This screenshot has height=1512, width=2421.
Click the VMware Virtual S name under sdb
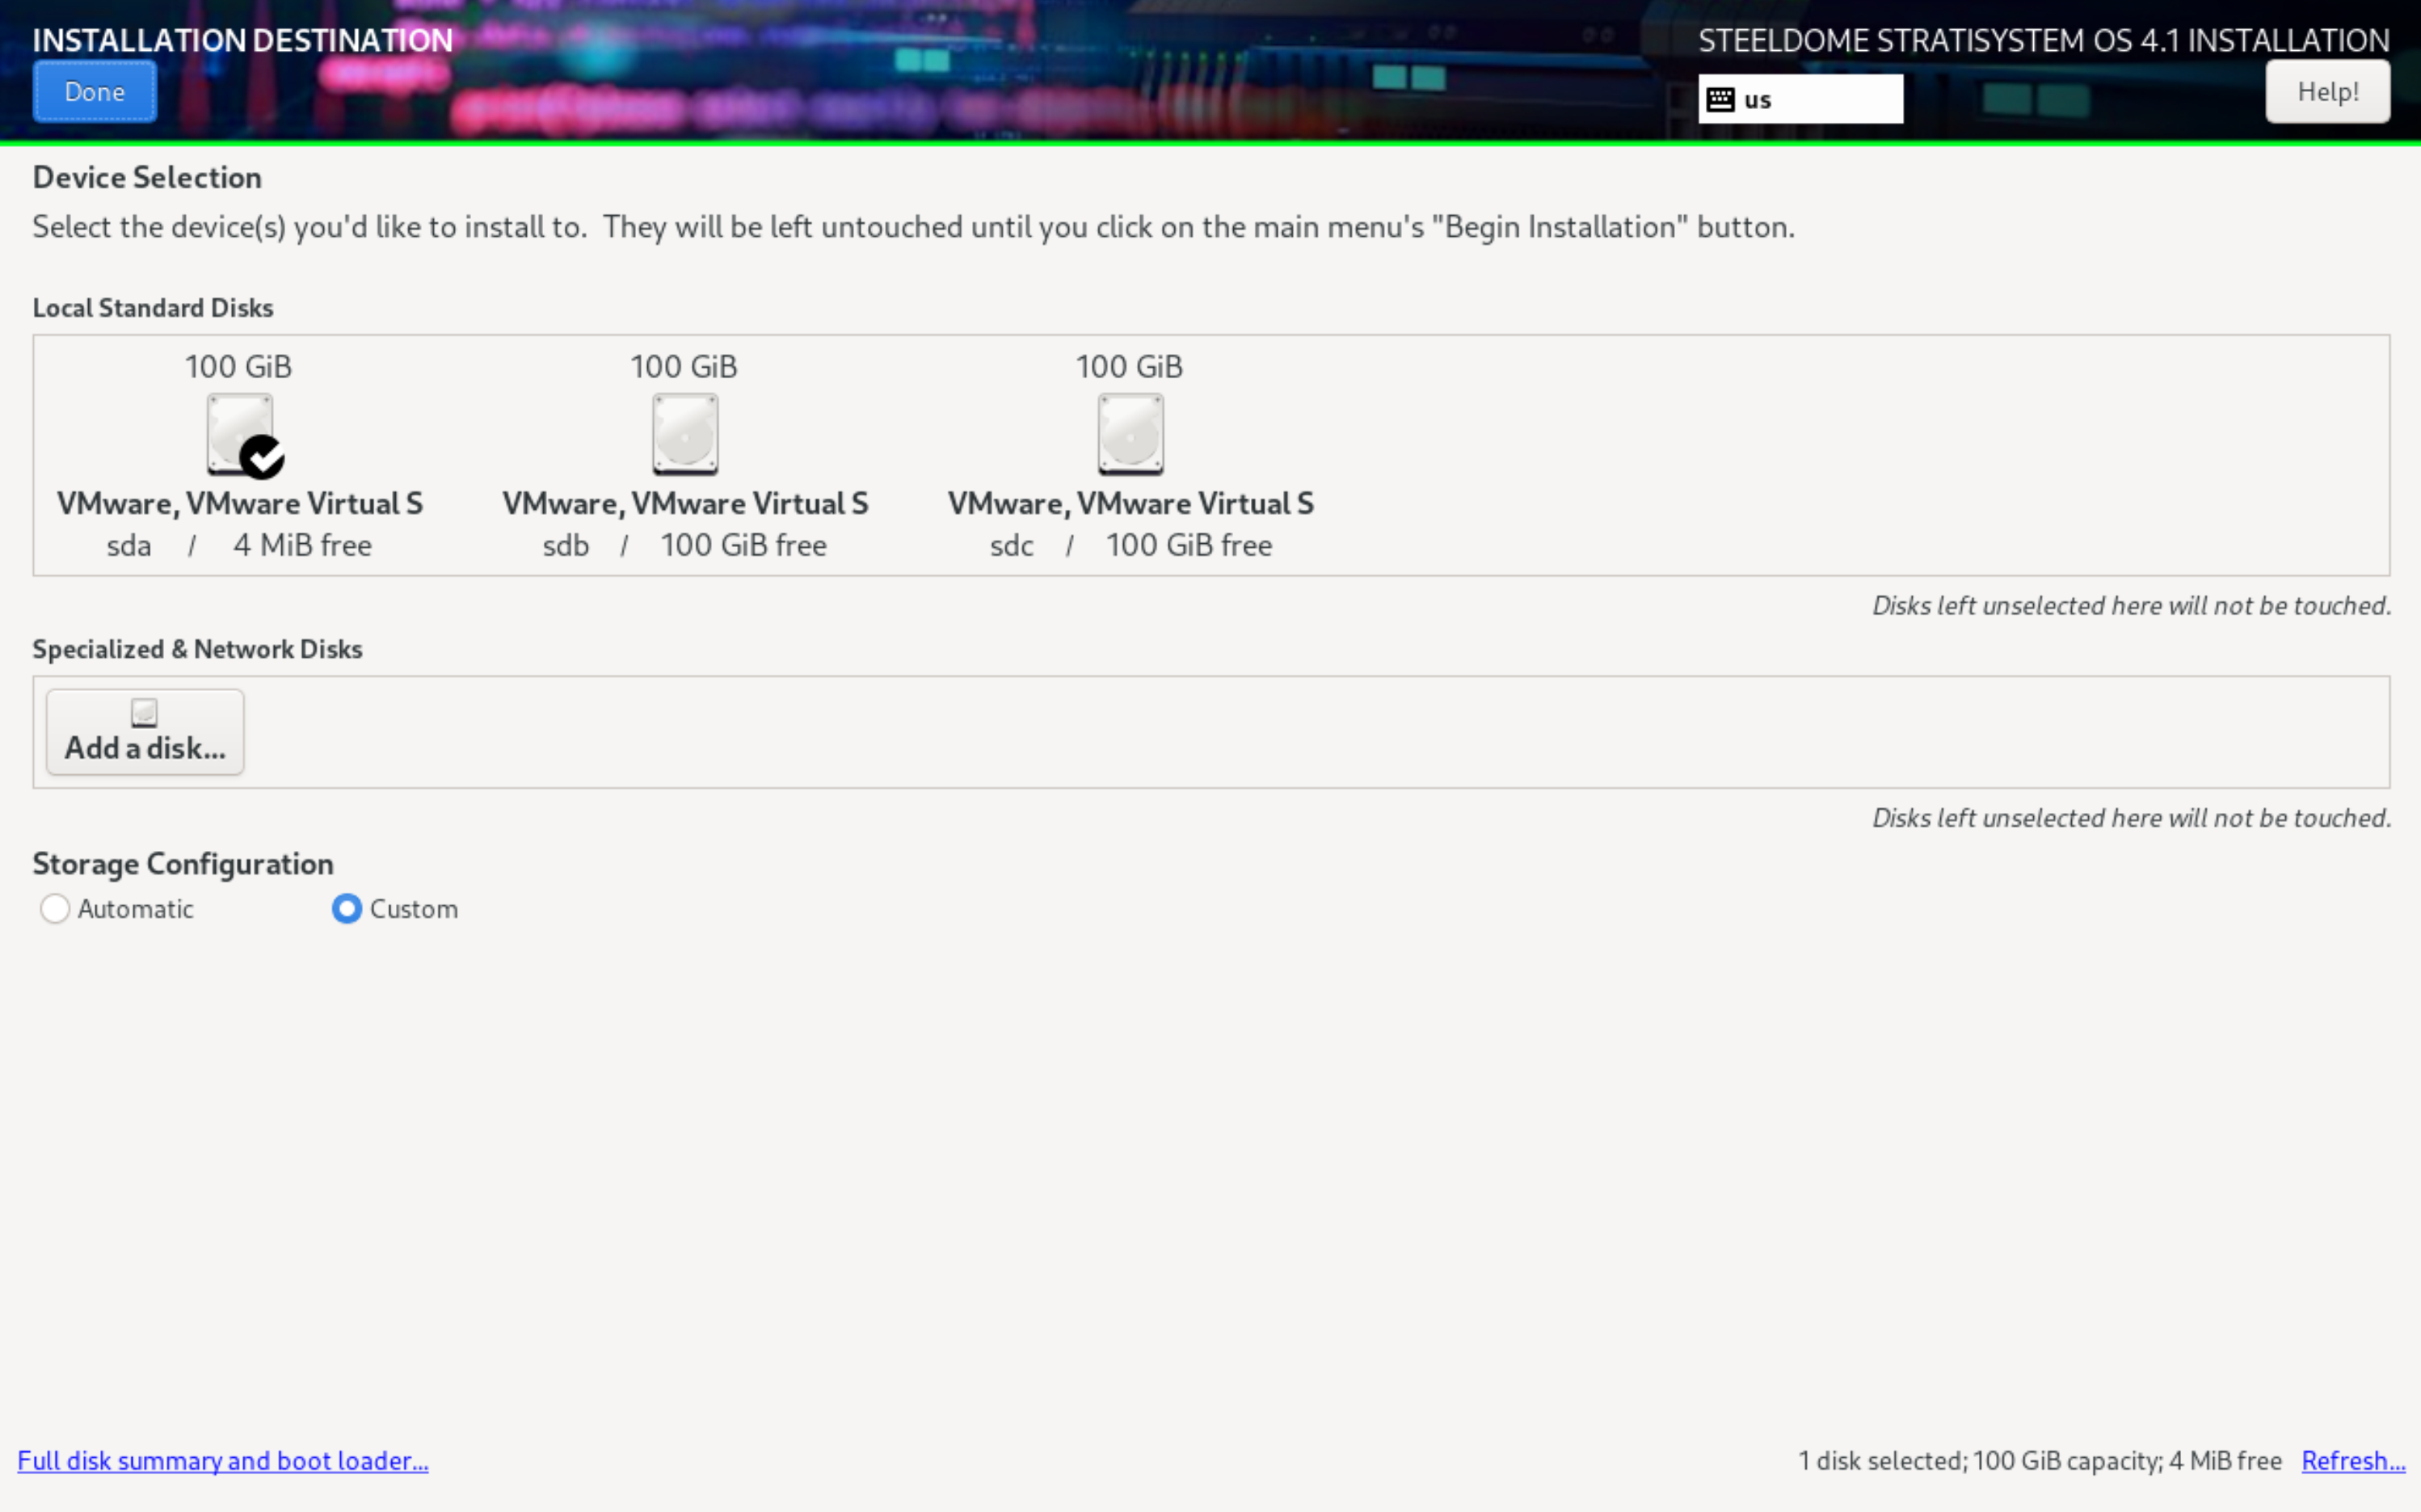(x=685, y=503)
